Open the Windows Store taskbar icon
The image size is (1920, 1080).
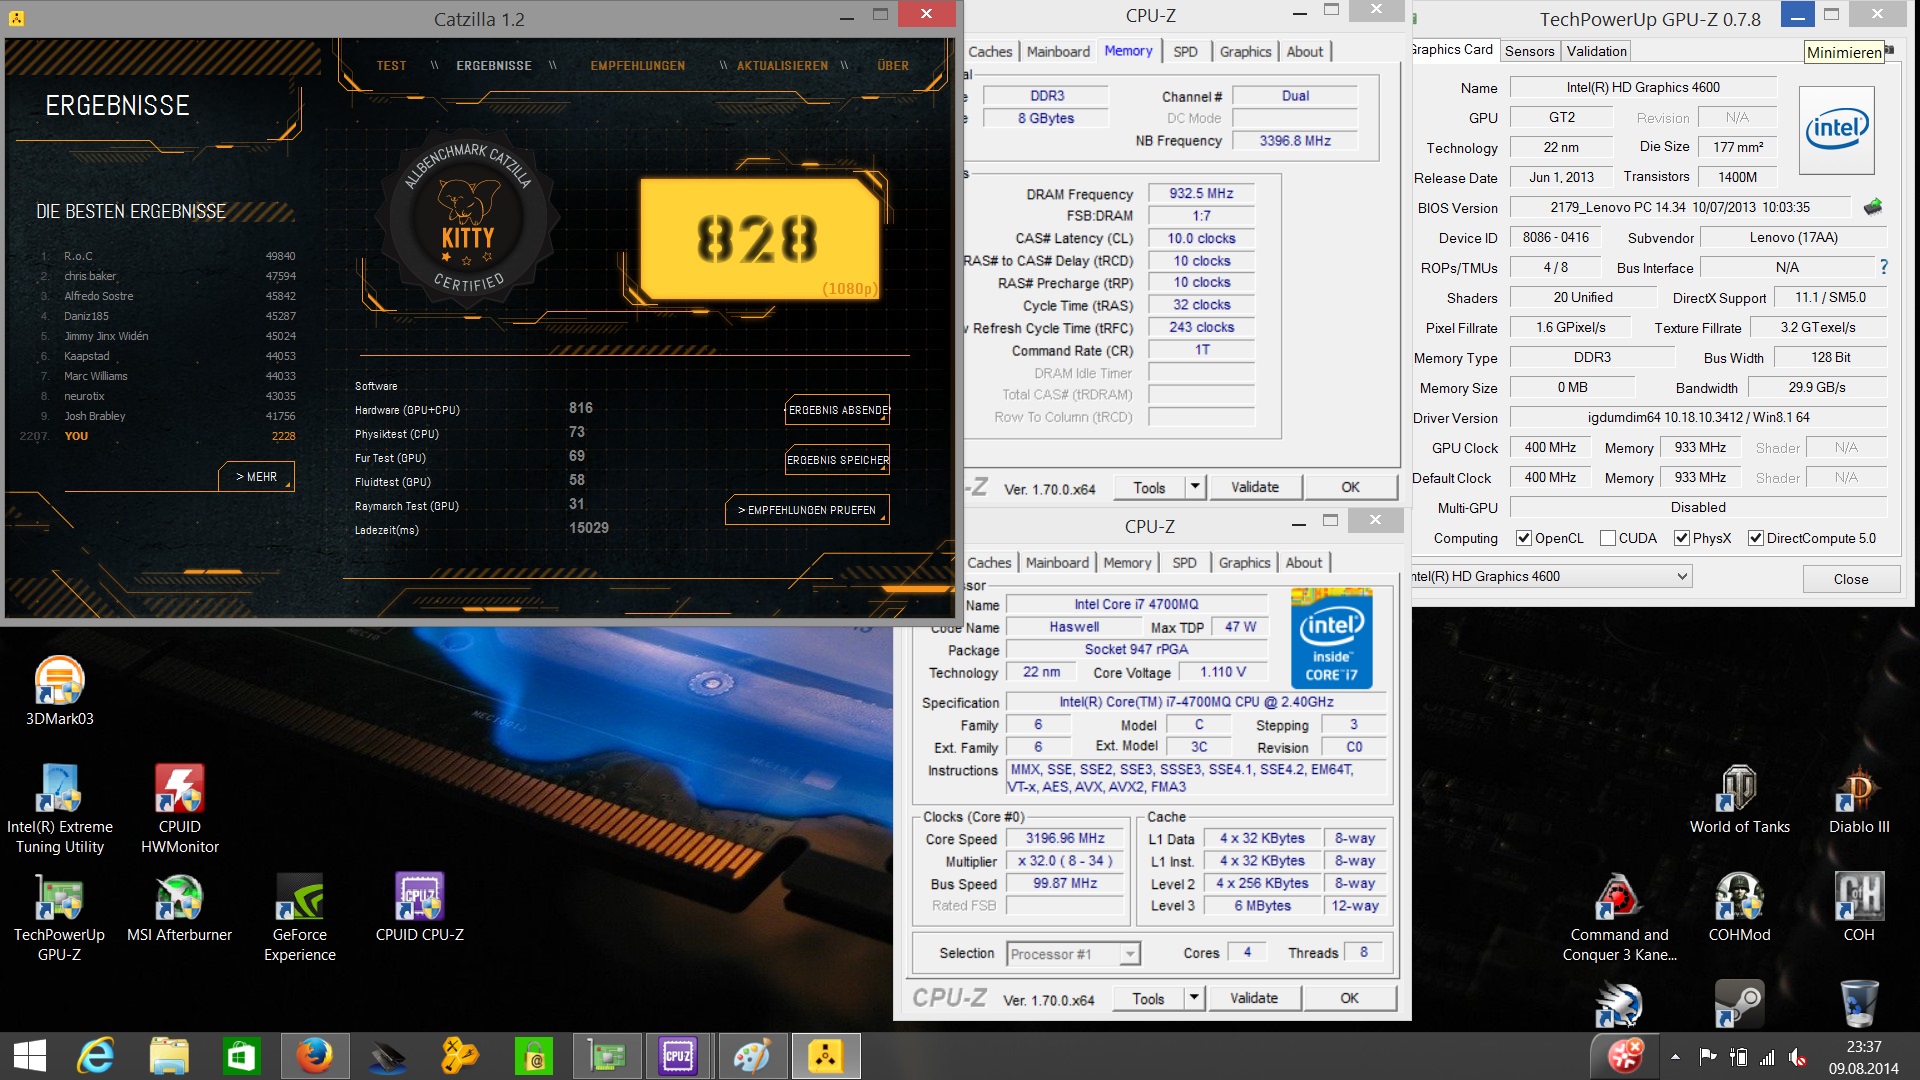coord(241,1056)
